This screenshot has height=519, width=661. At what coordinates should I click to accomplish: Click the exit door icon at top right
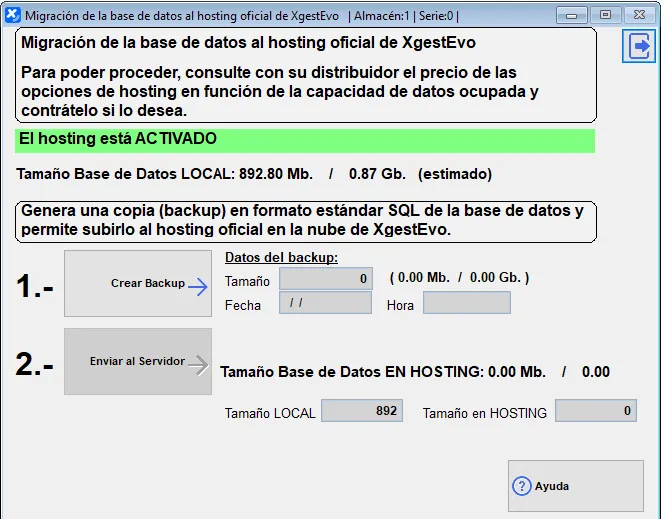pos(638,46)
